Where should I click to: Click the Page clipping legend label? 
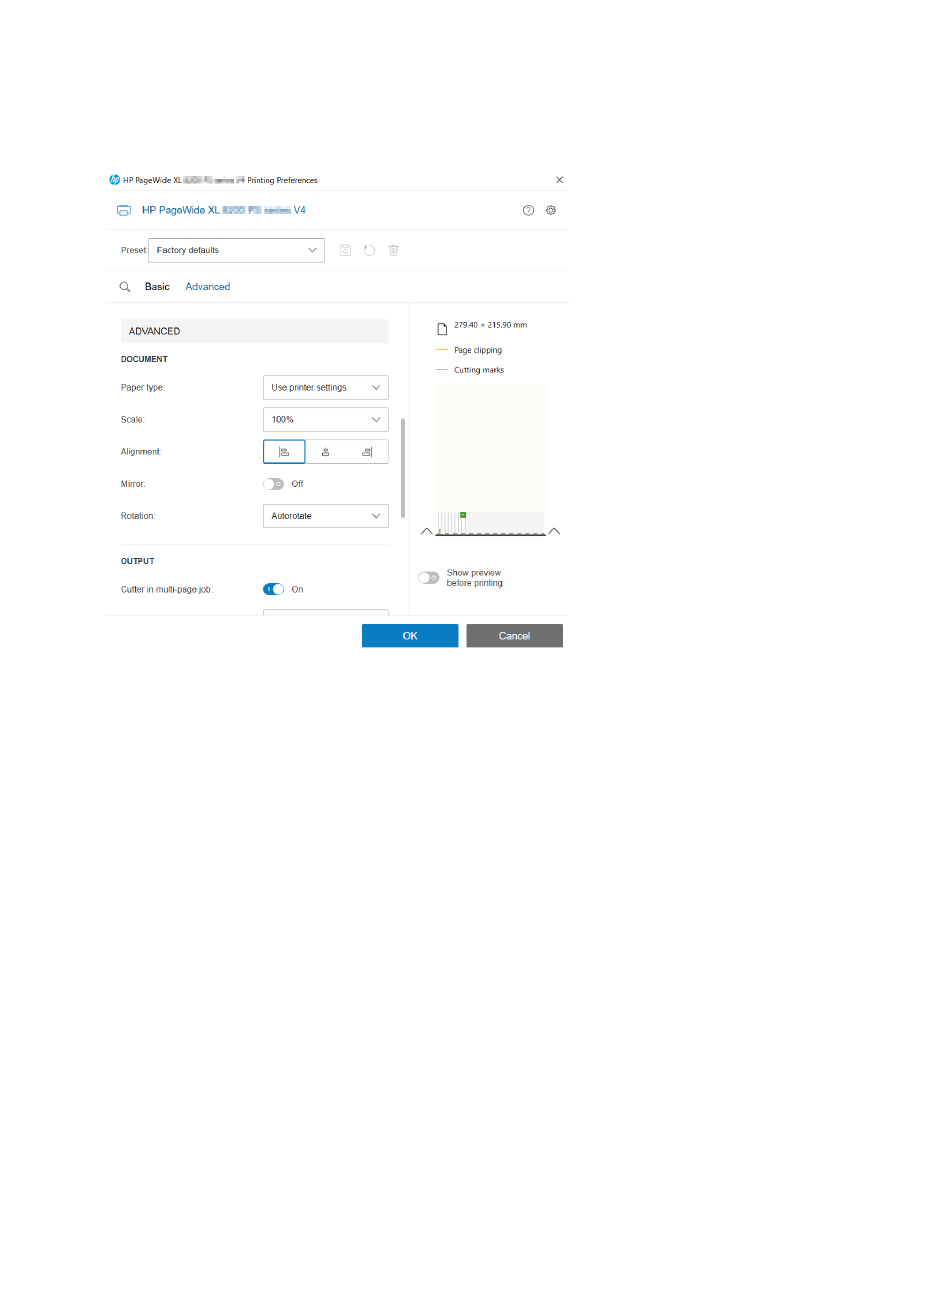click(x=478, y=351)
